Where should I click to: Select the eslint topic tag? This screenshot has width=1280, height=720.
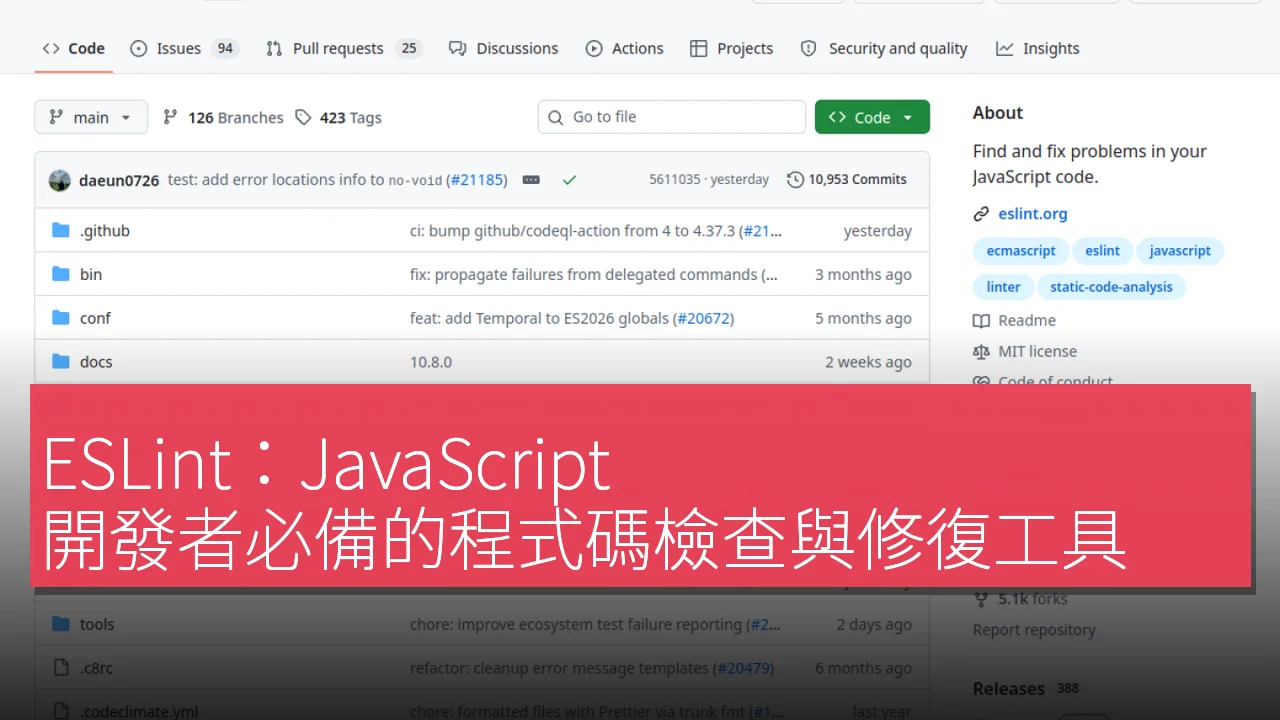tap(1103, 251)
